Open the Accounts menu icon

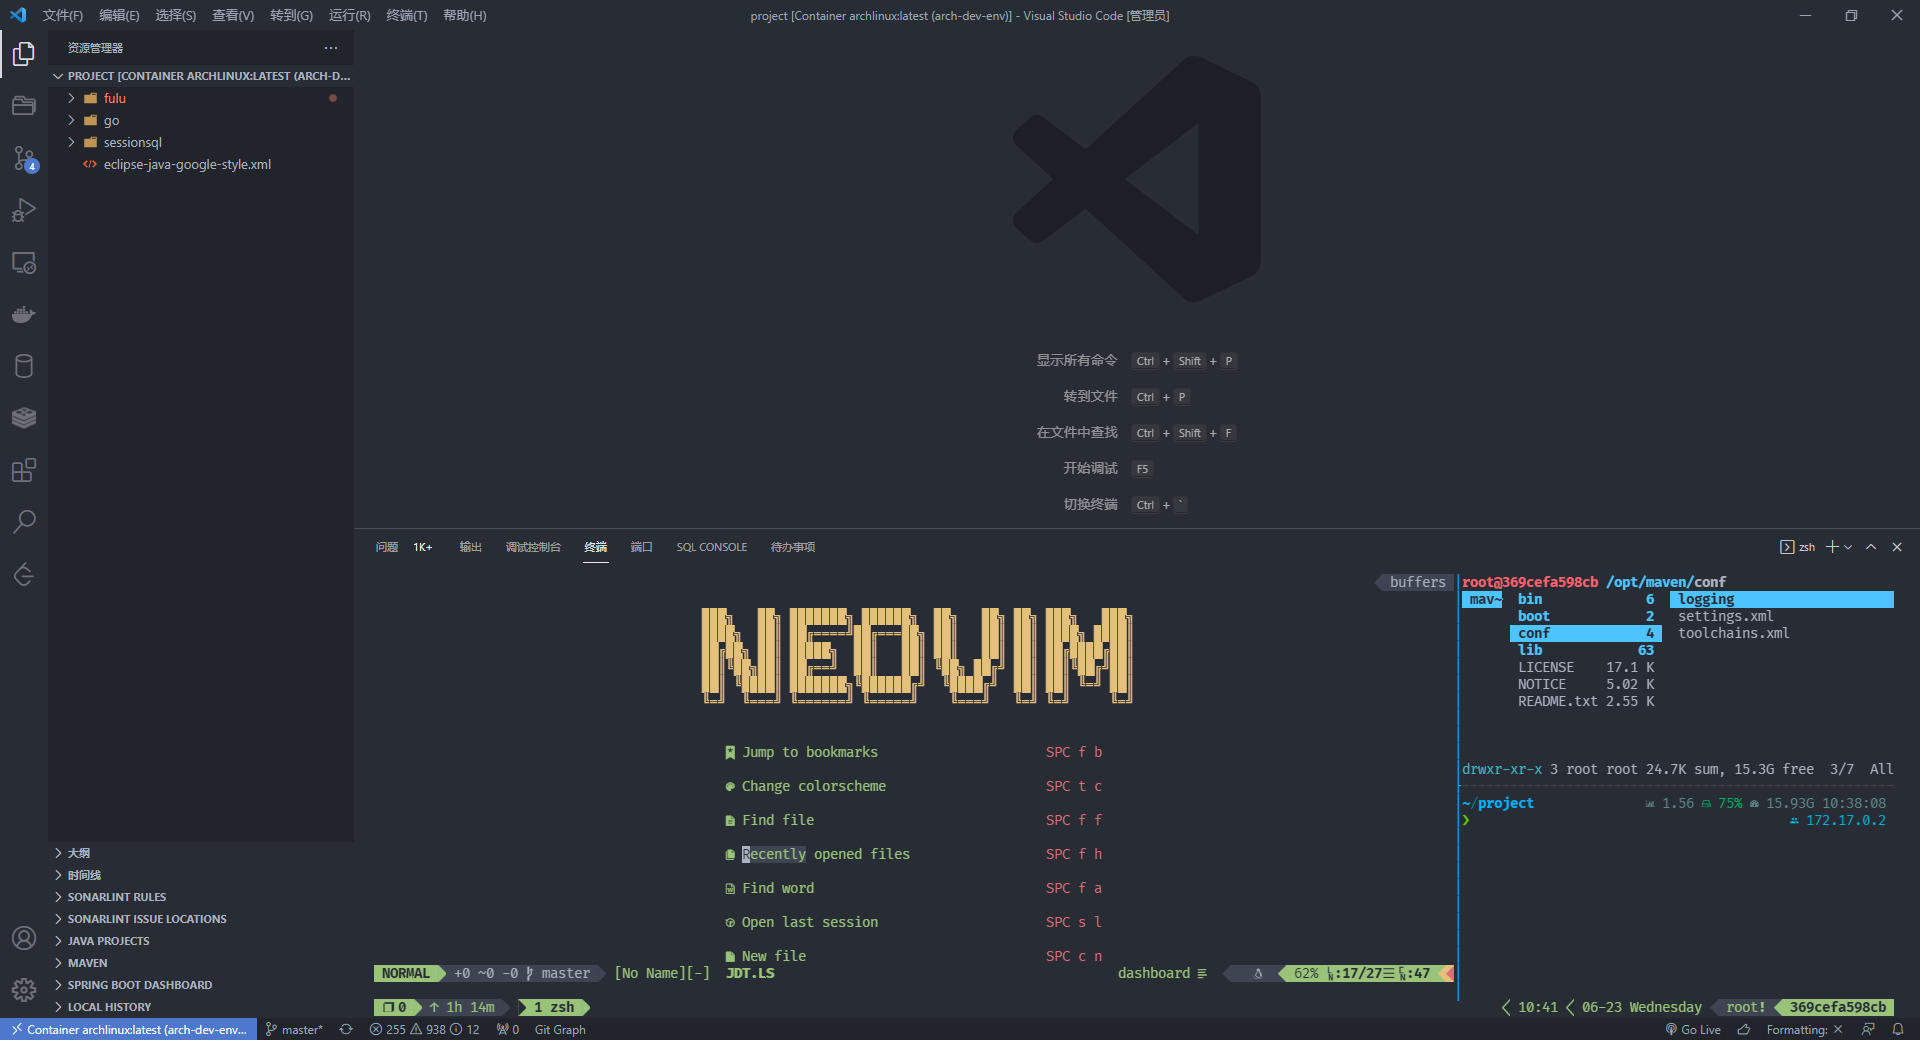coord(24,938)
